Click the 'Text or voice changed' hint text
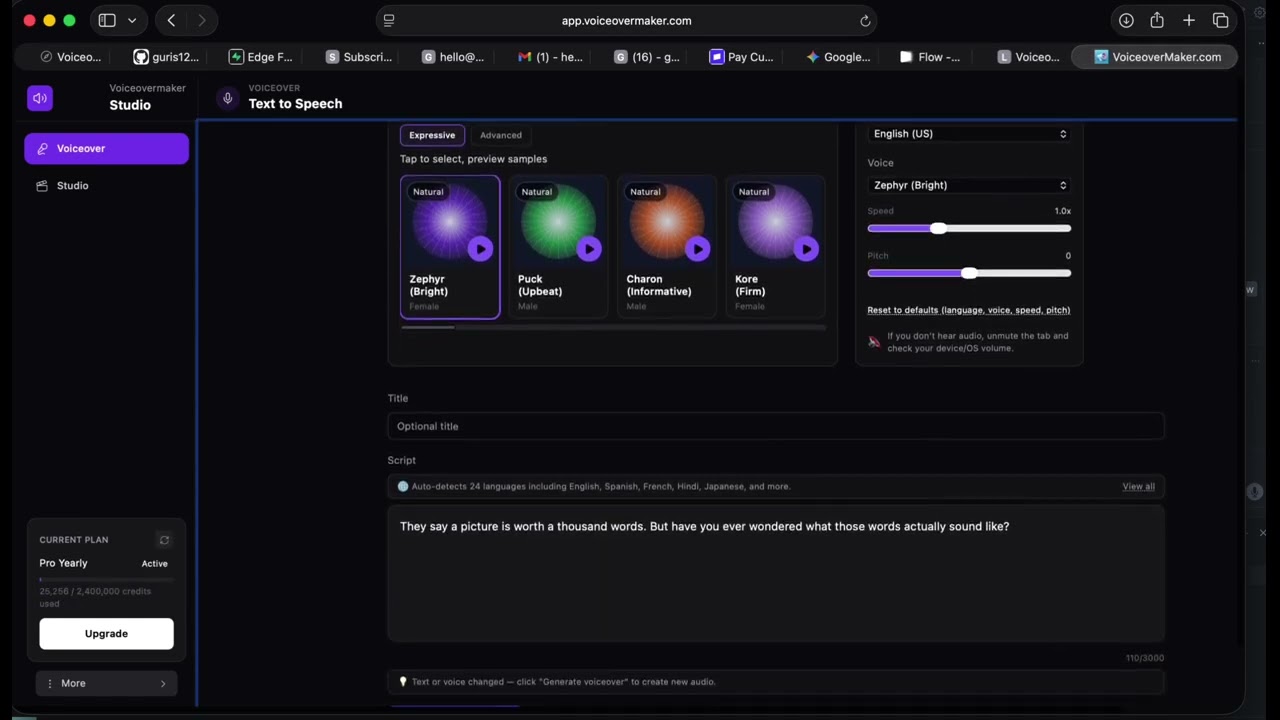The image size is (1280, 720). (564, 682)
